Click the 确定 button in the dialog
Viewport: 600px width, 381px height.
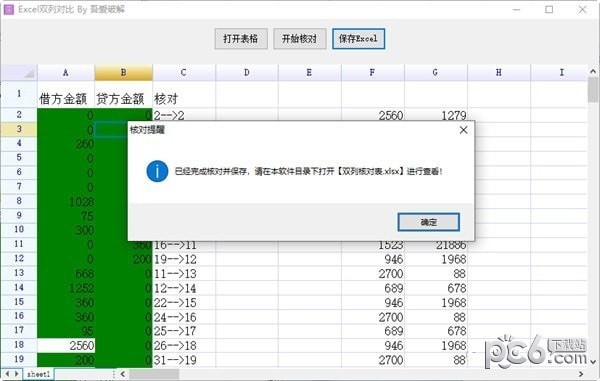click(x=429, y=222)
